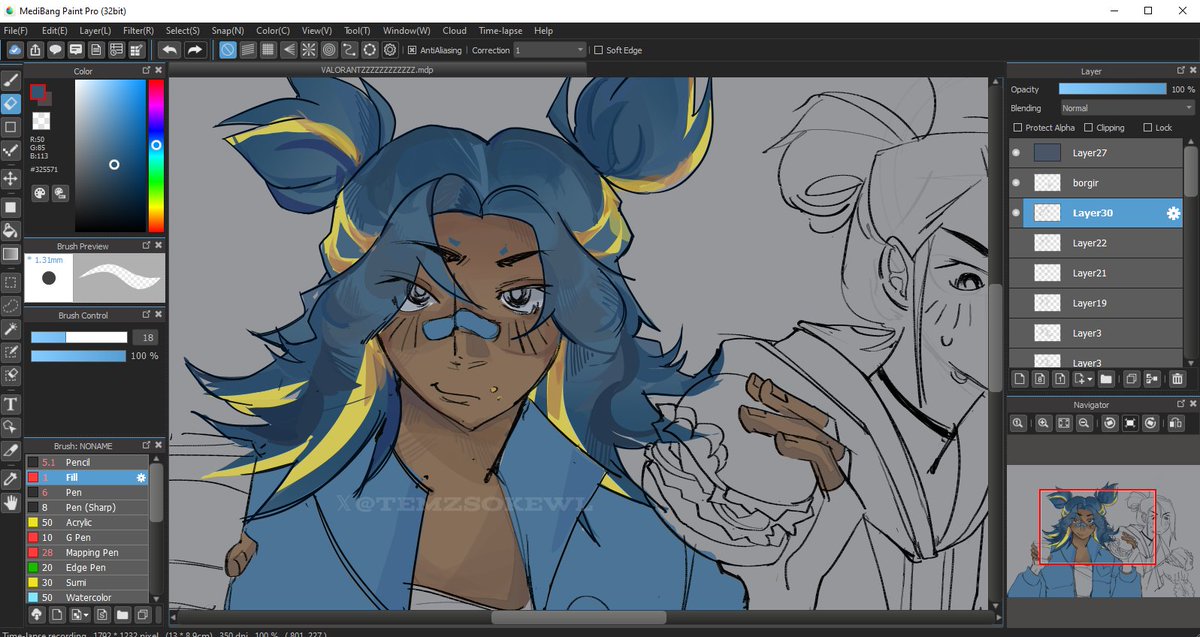Select Layer19 in layer list
1200x637 pixels.
pyautogui.click(x=1095, y=303)
